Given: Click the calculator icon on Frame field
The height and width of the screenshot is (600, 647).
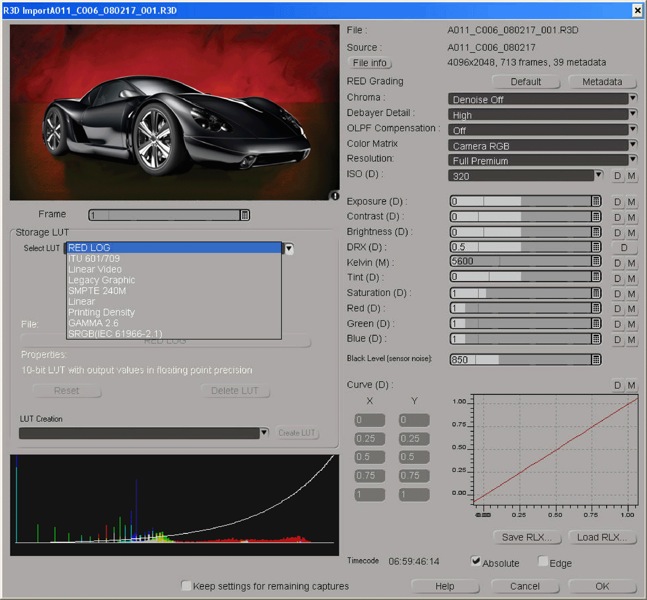Looking at the screenshot, I should coord(245,215).
